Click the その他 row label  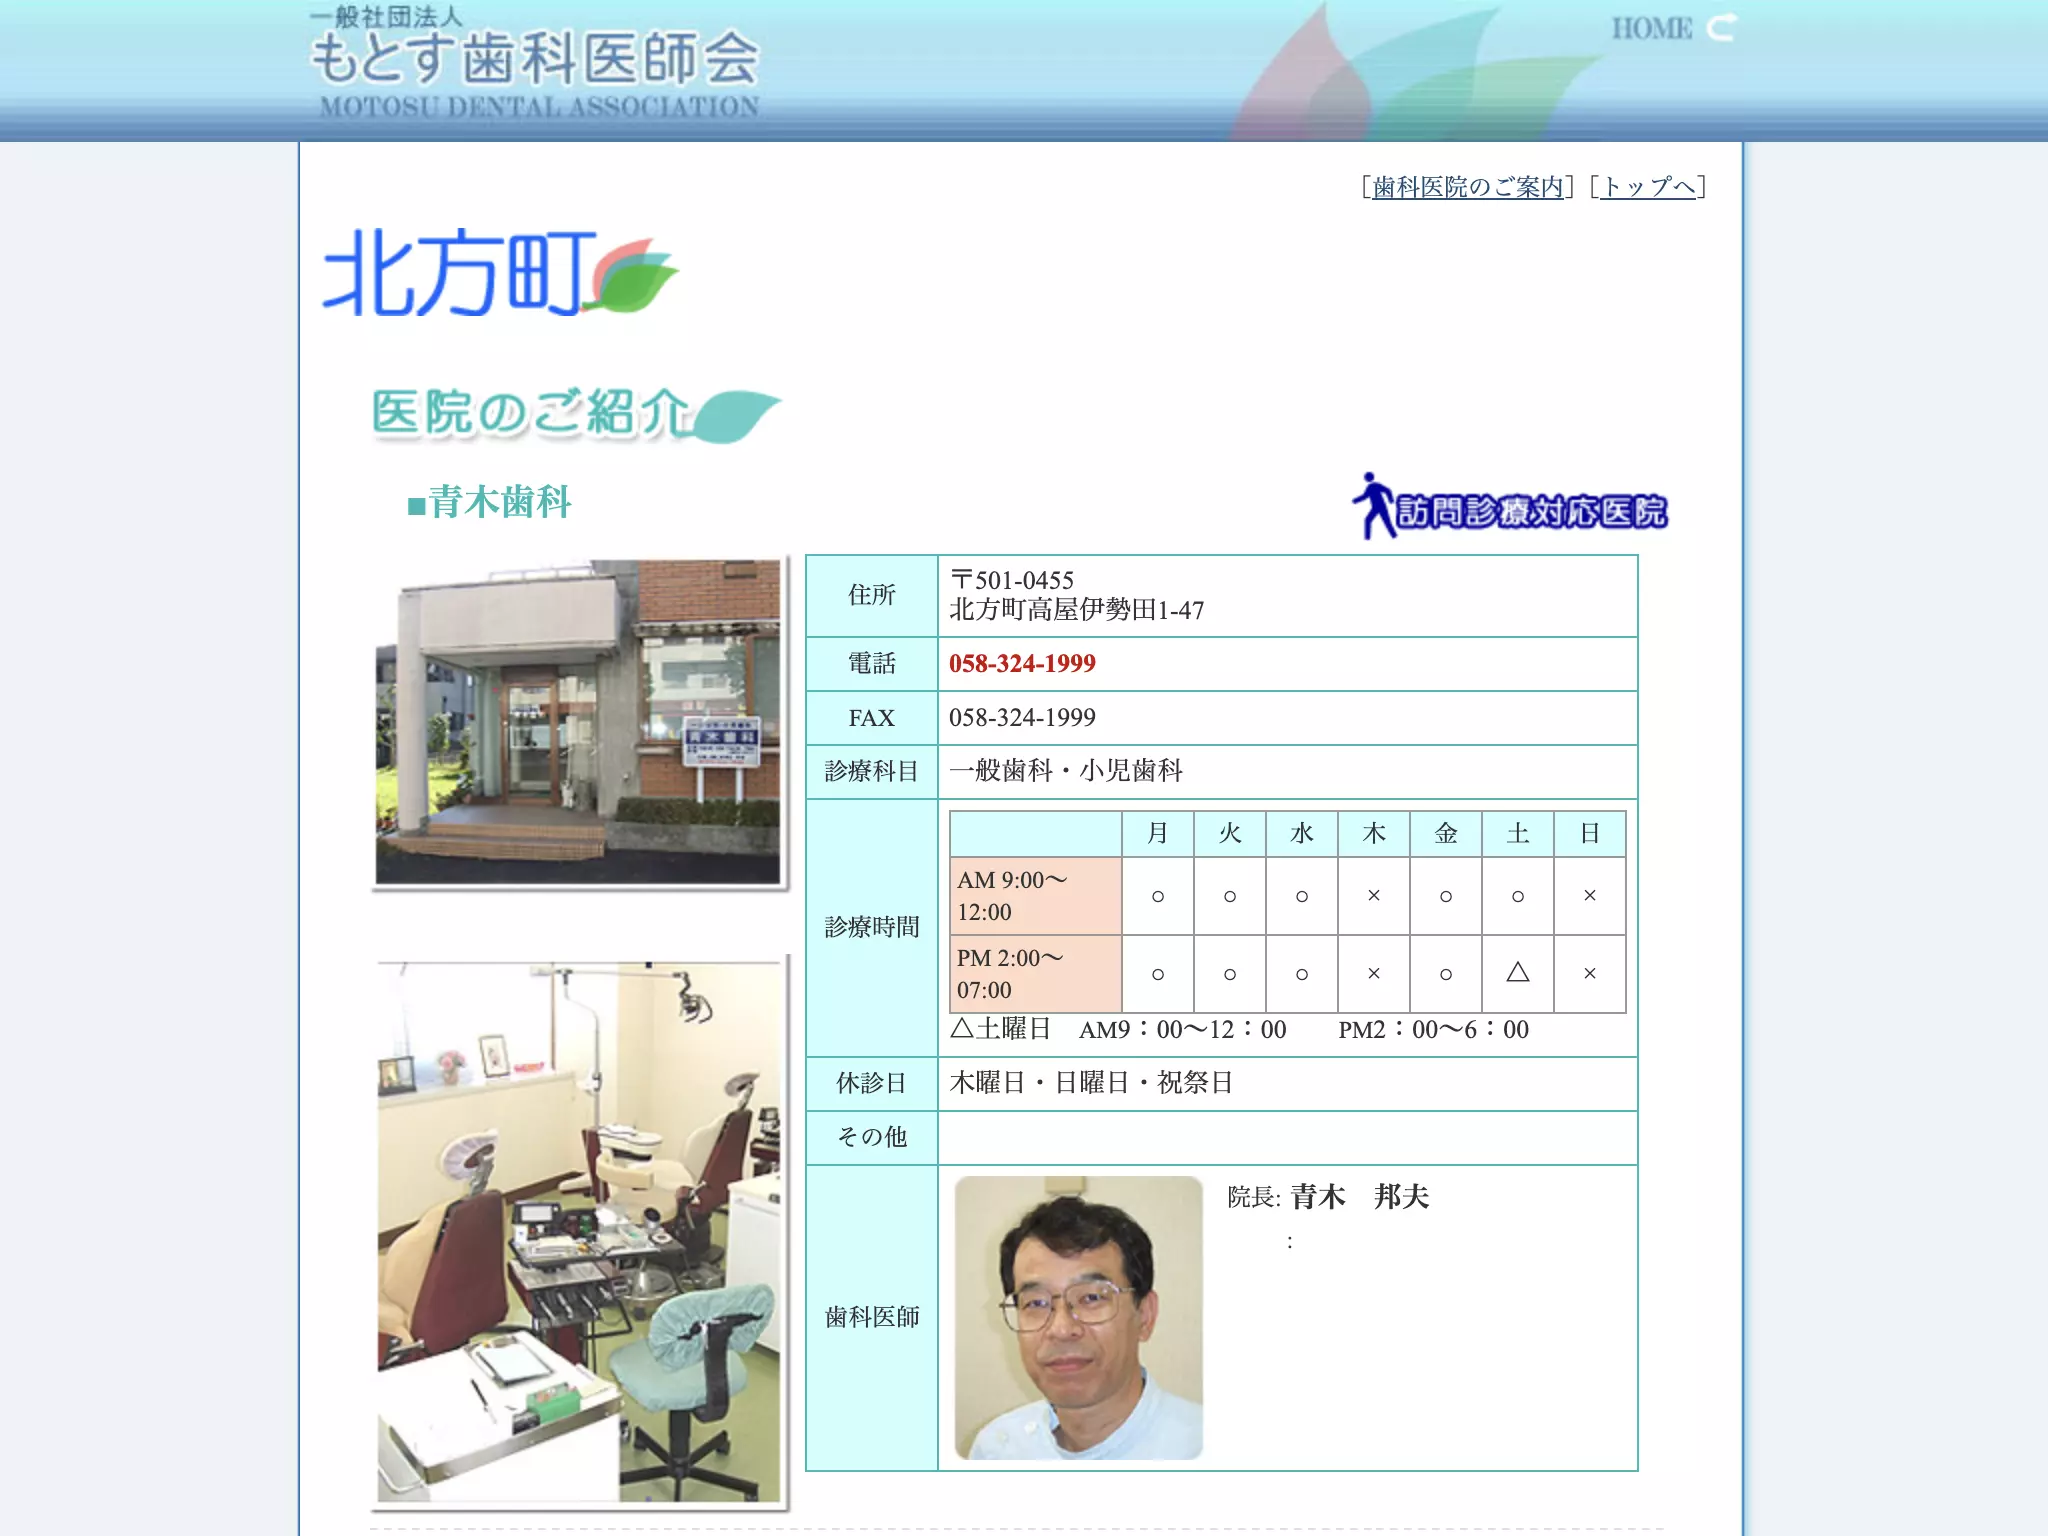point(872,1137)
